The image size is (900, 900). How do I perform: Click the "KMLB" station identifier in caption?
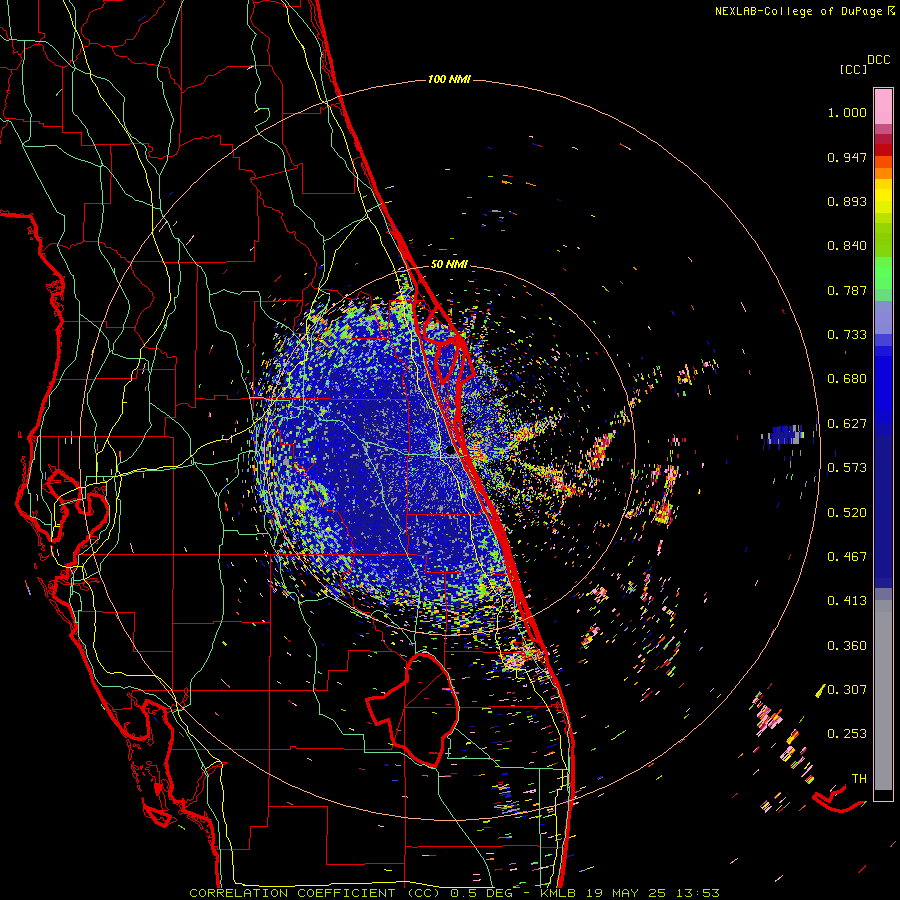pyautogui.click(x=558, y=893)
